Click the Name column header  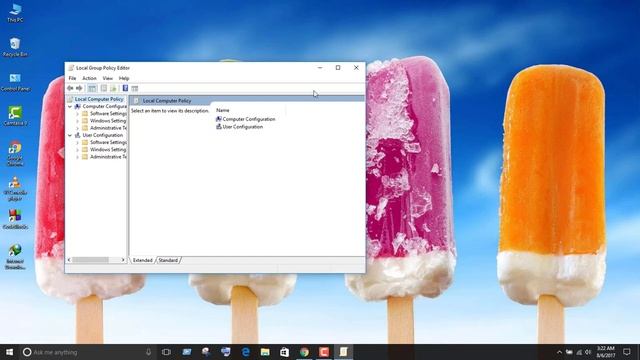tap(223, 110)
